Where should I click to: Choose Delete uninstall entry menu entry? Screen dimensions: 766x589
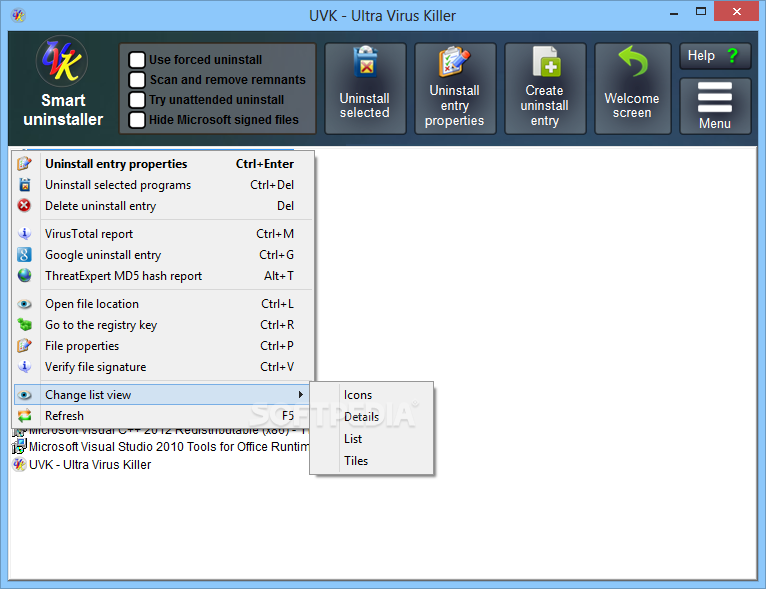click(x=162, y=206)
